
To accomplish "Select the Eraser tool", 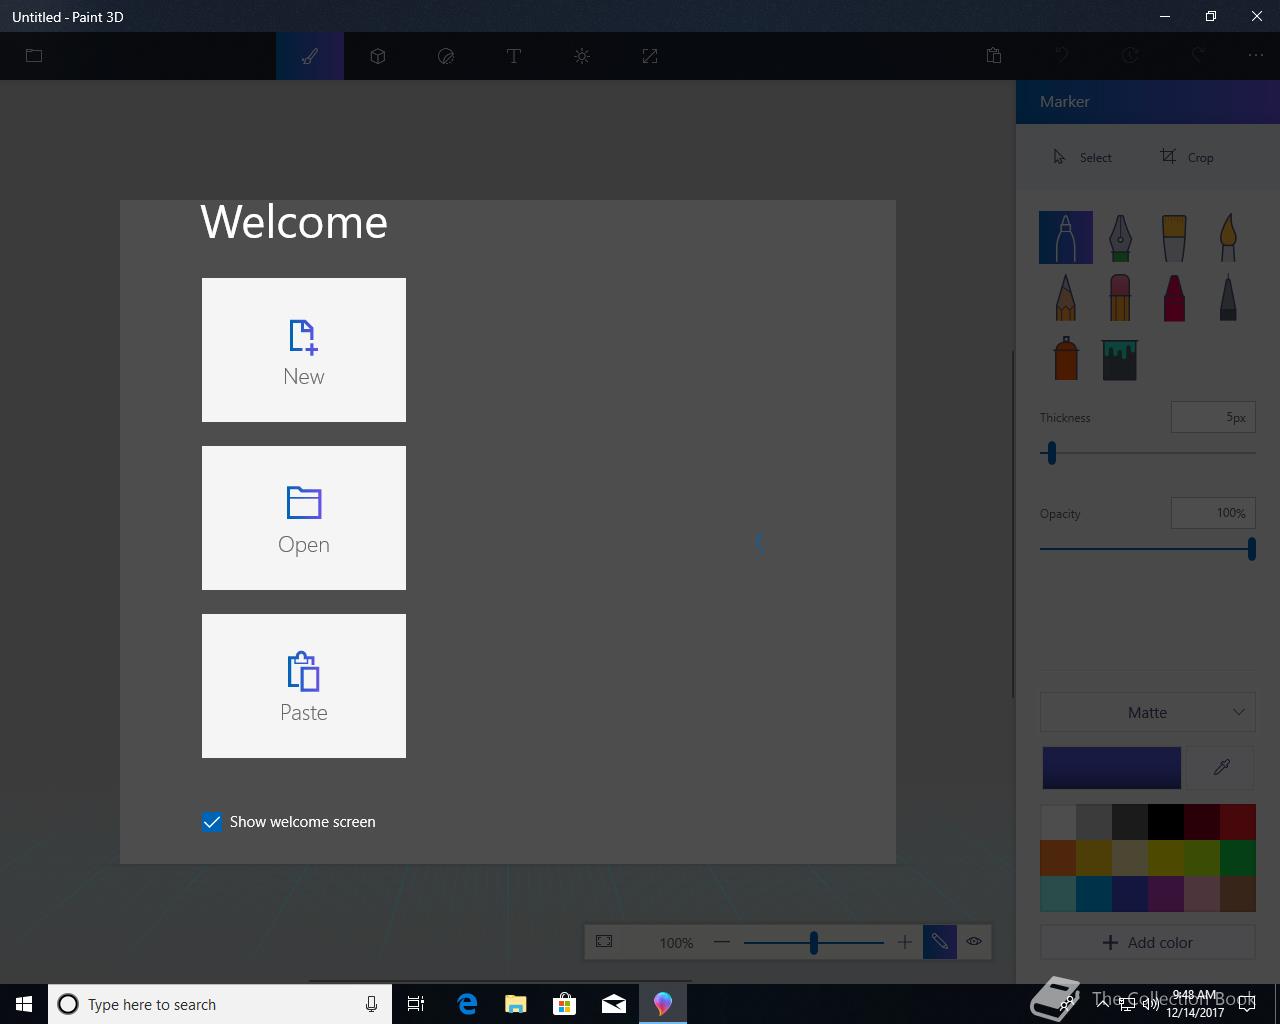I will click(1120, 297).
